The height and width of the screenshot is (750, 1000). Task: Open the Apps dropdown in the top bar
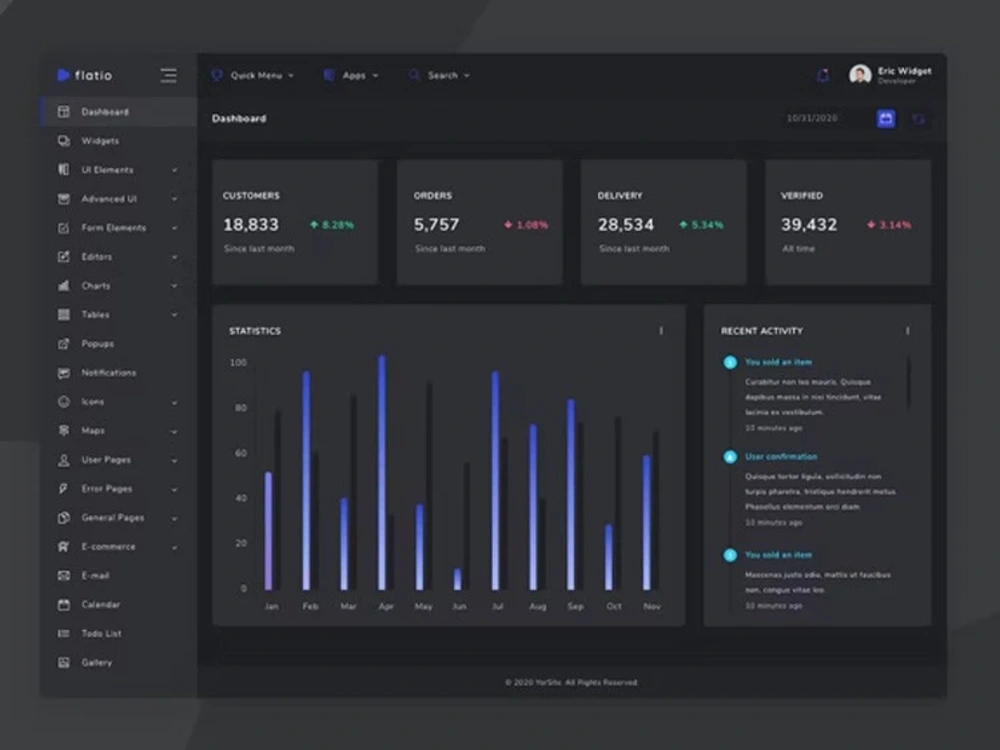tap(350, 75)
